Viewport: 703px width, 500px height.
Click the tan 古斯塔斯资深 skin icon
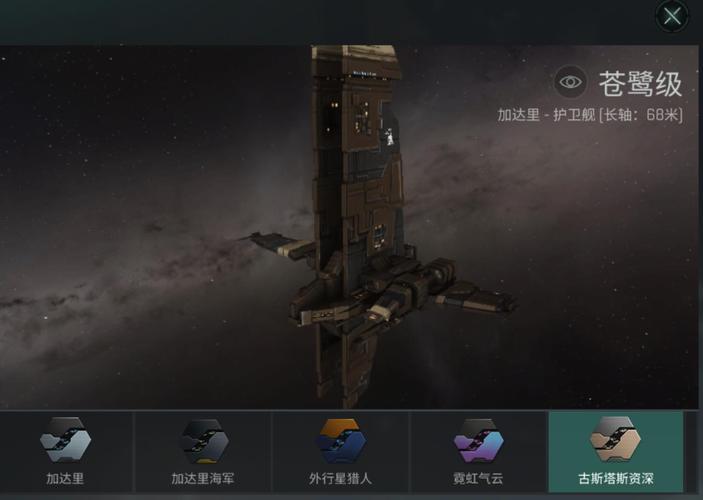616,439
